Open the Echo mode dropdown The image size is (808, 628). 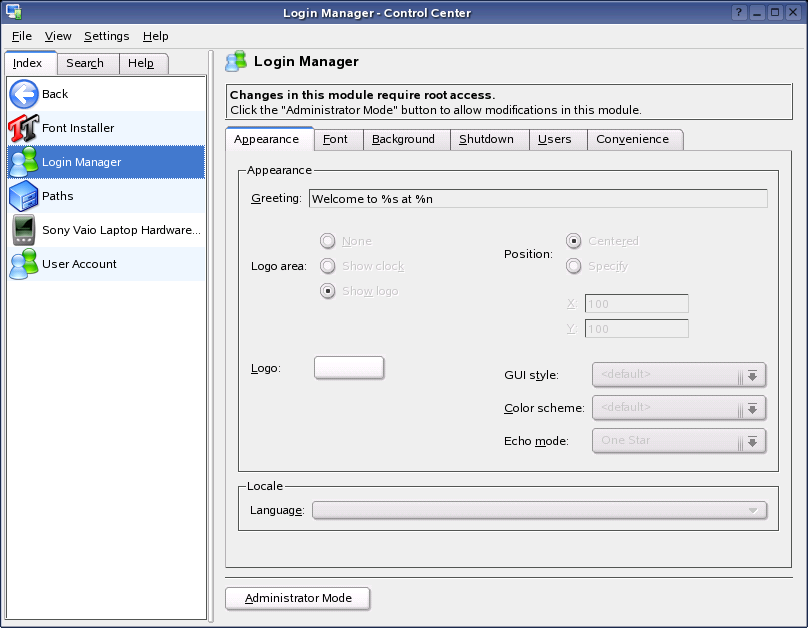(x=679, y=441)
